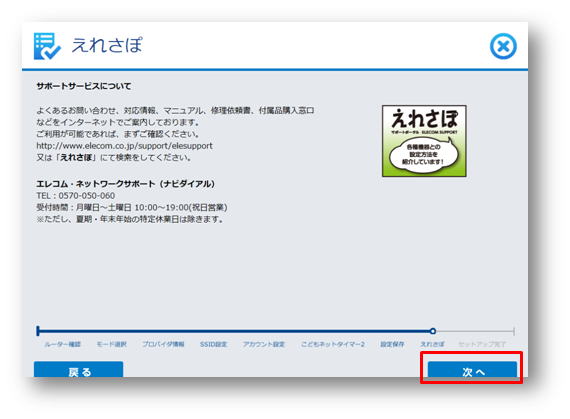This screenshot has width=570, height=419.
Task: Click the サポートサービスについて heading
Action: coord(84,86)
